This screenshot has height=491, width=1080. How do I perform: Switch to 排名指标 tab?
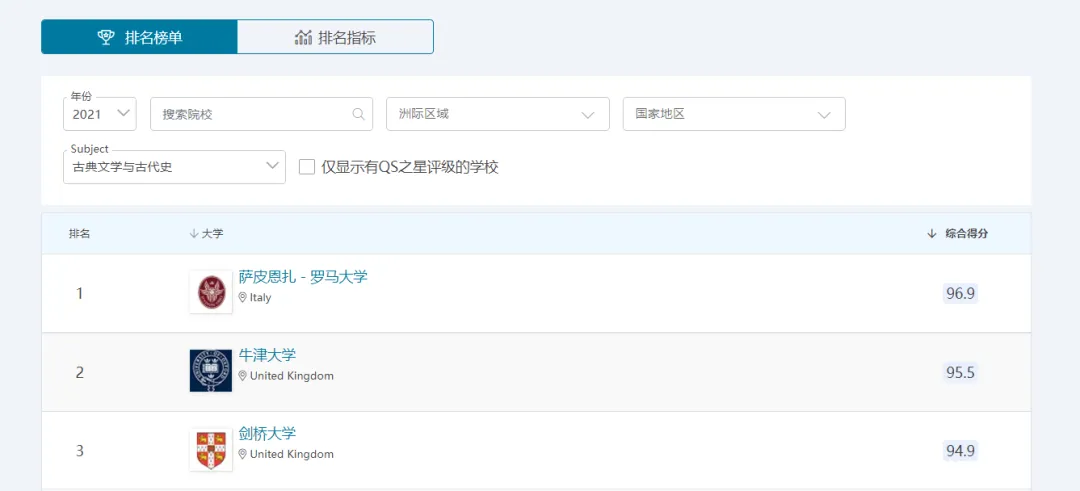(335, 37)
